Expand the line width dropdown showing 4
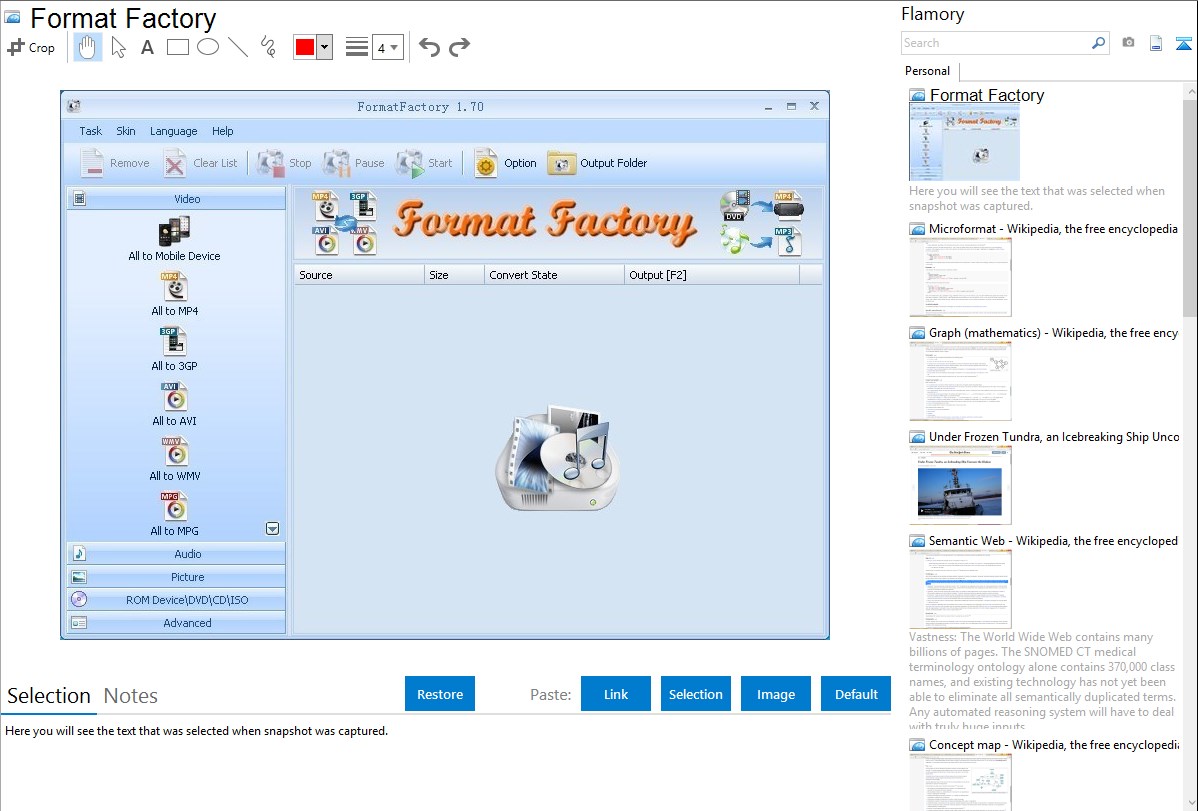The width and height of the screenshot is (1198, 811). [x=387, y=47]
